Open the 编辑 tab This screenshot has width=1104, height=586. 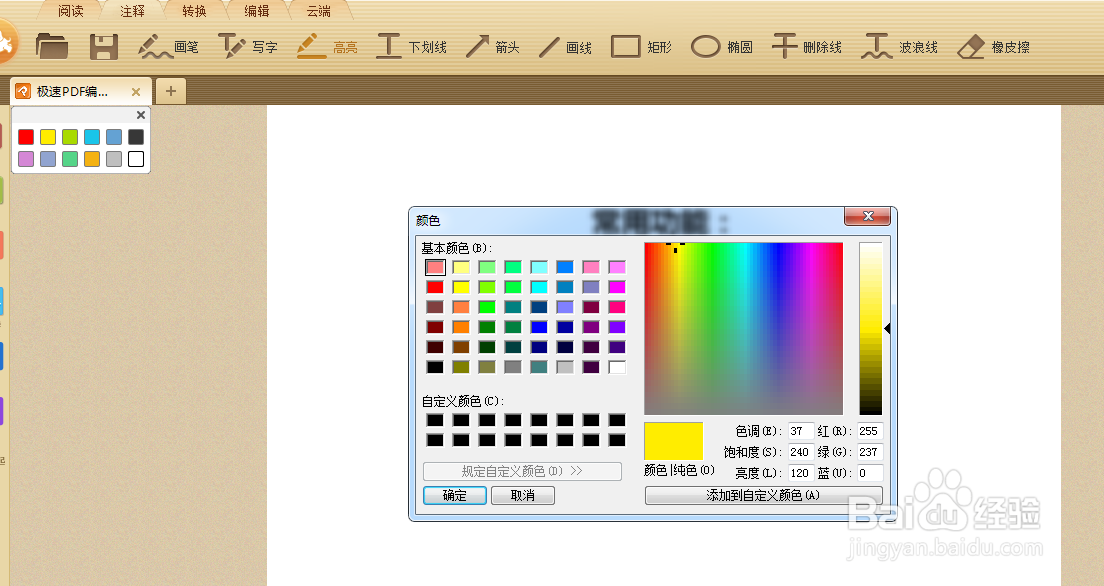256,11
